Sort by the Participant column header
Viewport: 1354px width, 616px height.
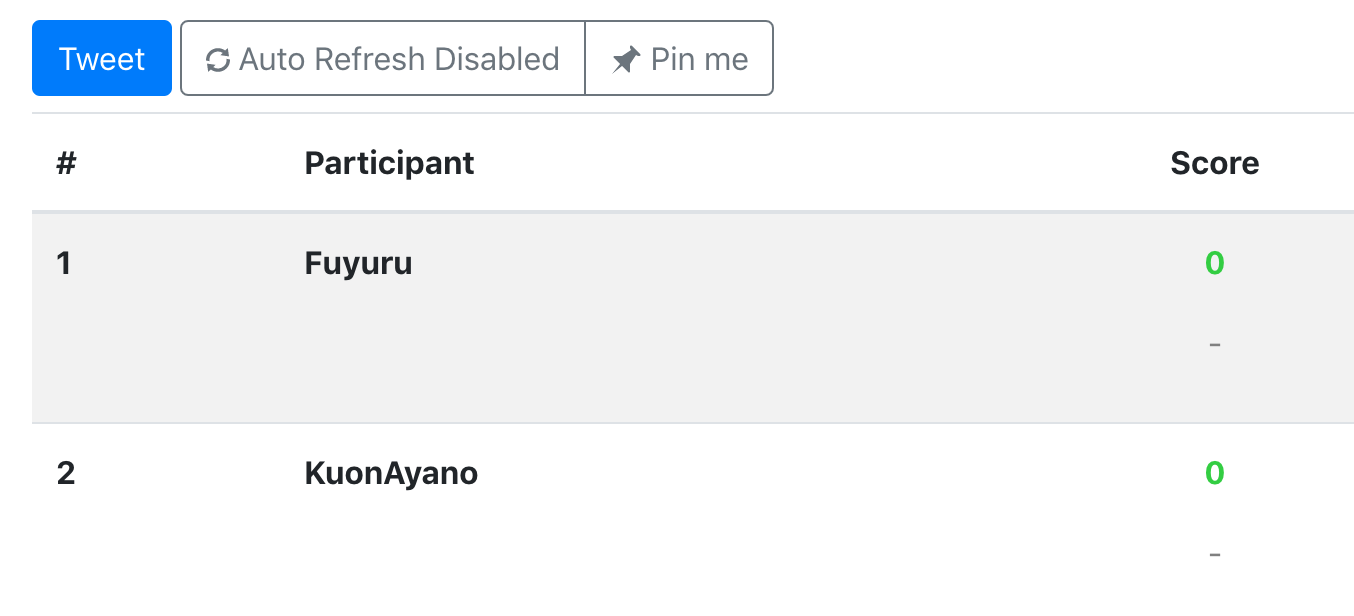tap(389, 162)
